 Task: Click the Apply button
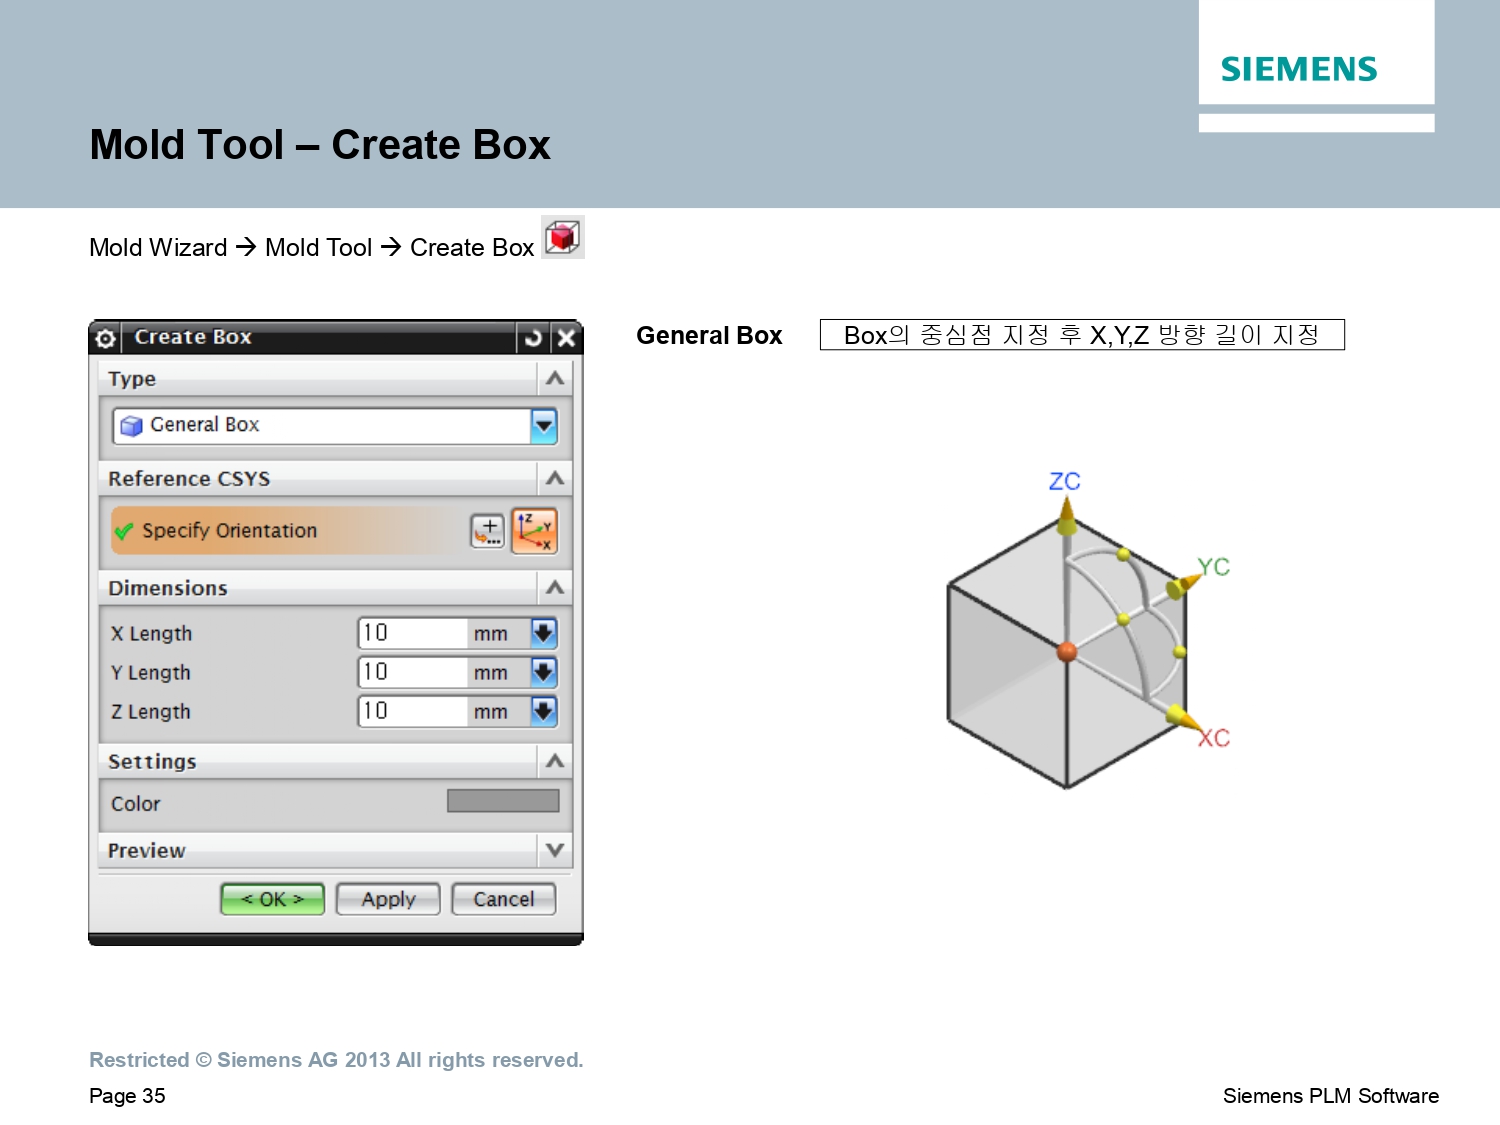tap(388, 899)
